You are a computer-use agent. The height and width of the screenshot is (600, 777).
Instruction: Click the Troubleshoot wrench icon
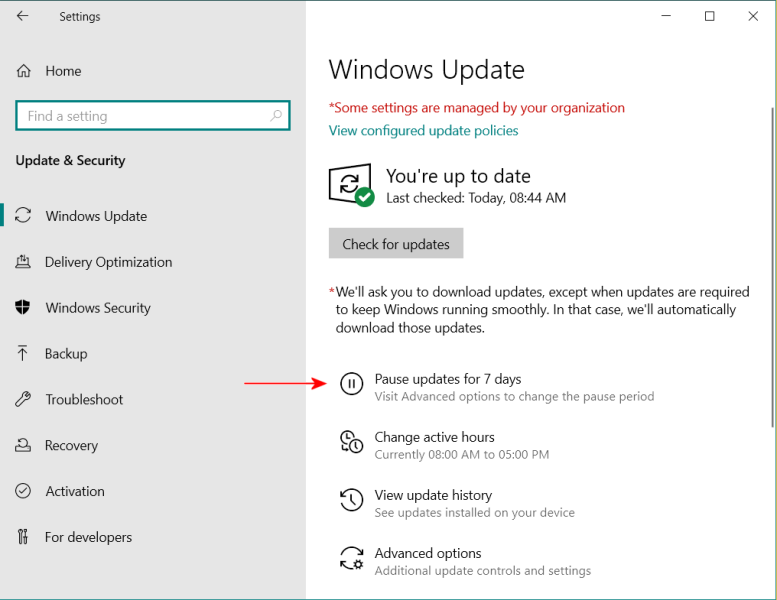(x=23, y=400)
